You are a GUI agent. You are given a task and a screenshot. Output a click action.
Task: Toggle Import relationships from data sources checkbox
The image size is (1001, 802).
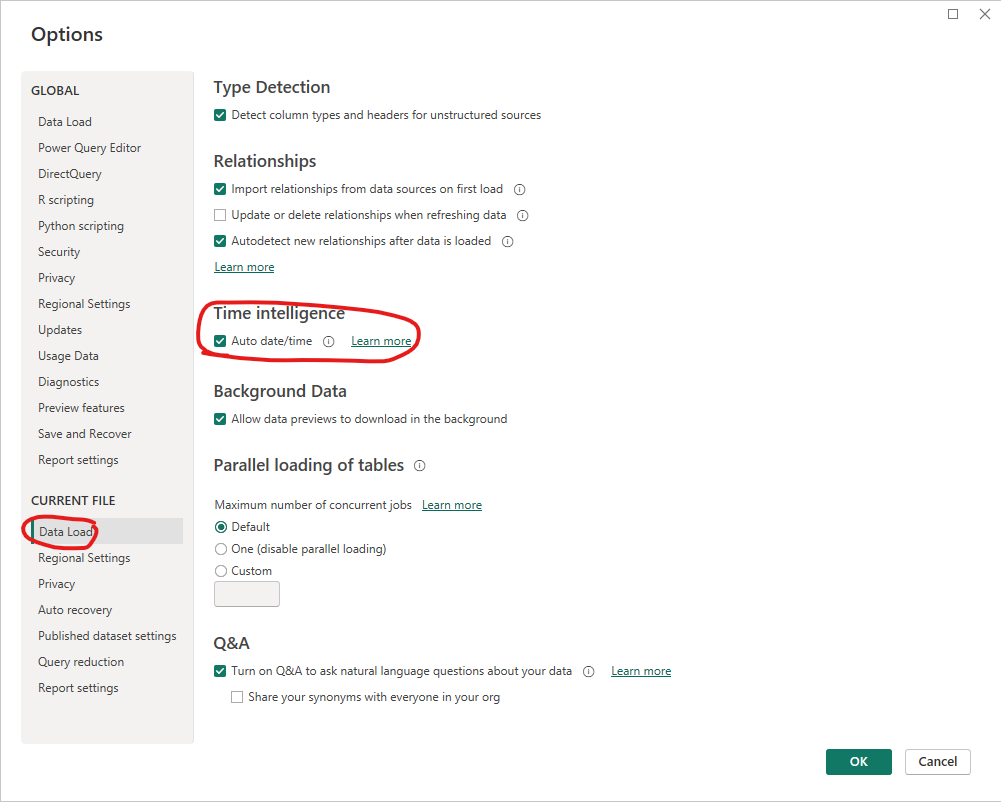click(220, 189)
